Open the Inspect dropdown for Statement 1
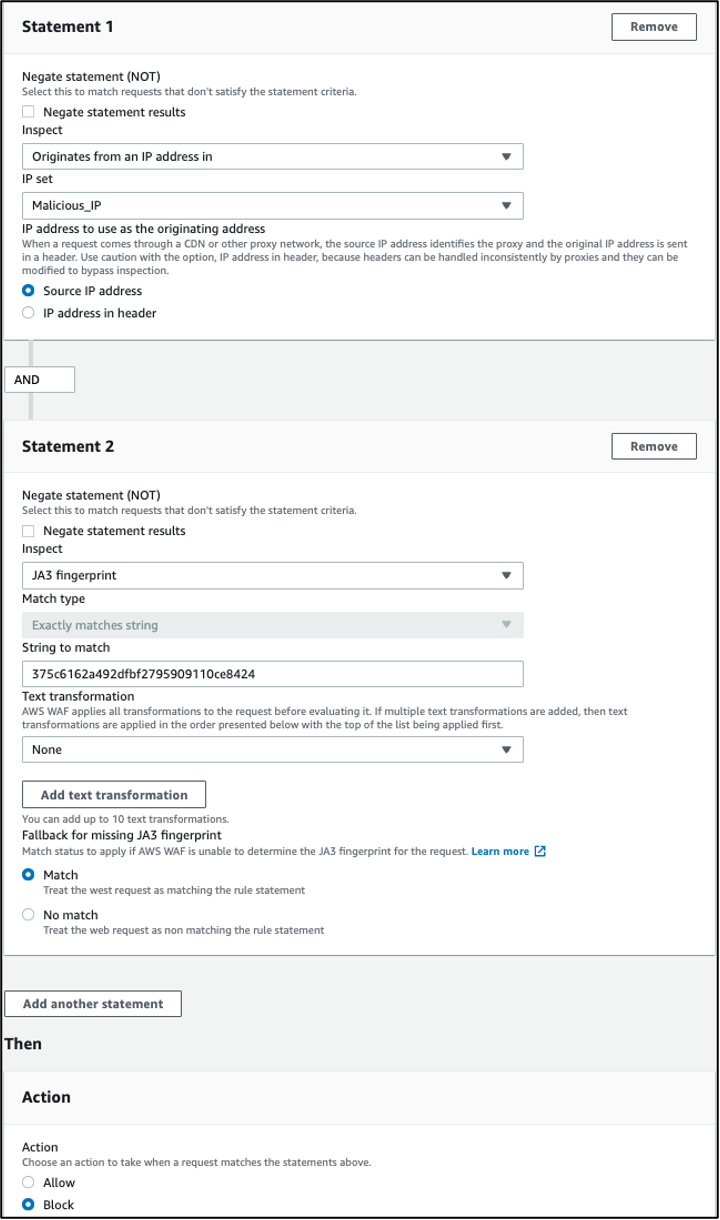720x1220 pixels. click(272, 156)
